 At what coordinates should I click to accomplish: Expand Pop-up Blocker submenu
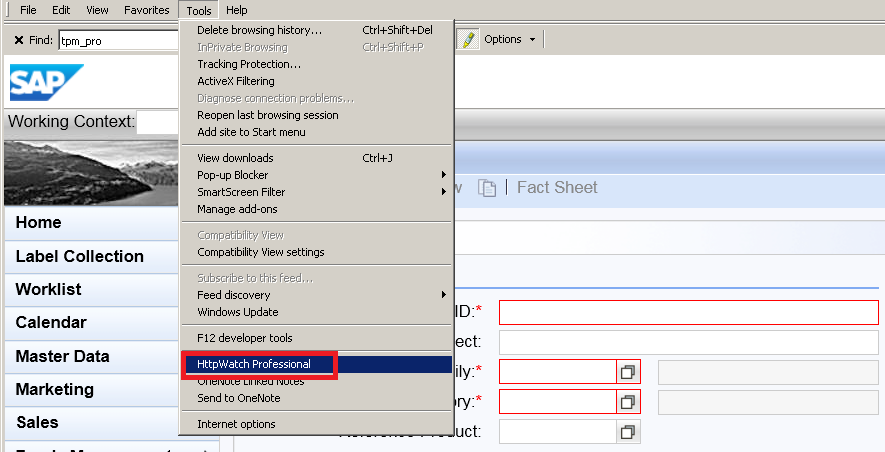(316, 174)
